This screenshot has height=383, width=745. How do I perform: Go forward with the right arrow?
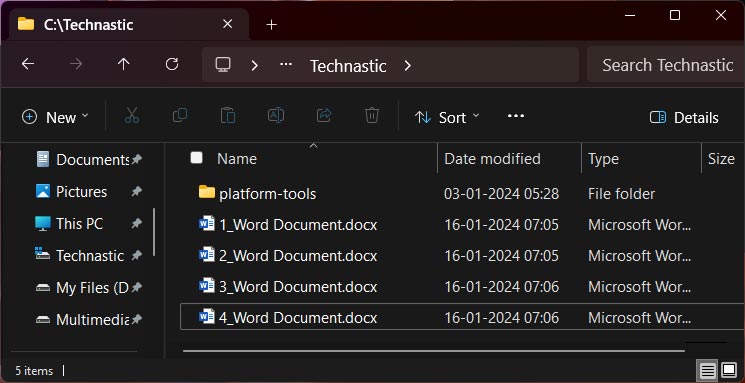click(76, 64)
